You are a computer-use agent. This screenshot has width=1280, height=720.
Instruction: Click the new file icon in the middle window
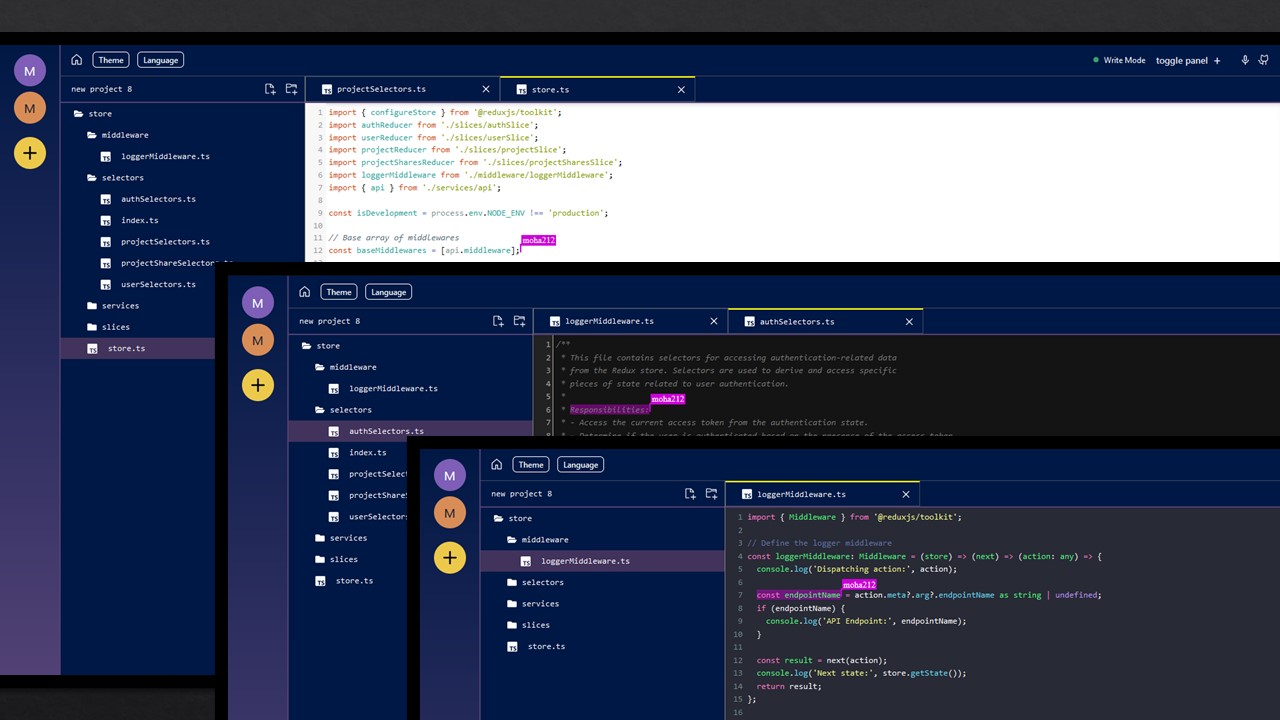[x=498, y=321]
